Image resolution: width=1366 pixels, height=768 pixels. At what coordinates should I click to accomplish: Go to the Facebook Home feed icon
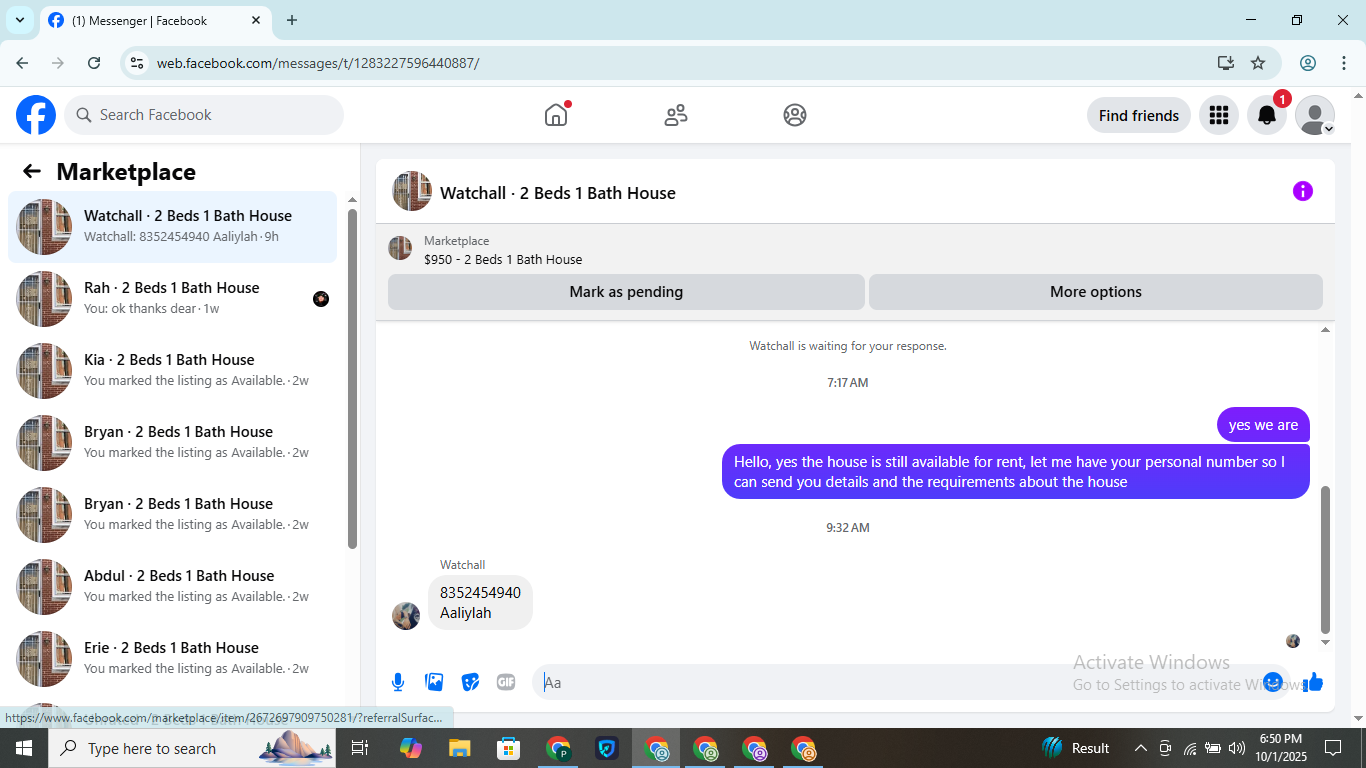[x=556, y=115]
